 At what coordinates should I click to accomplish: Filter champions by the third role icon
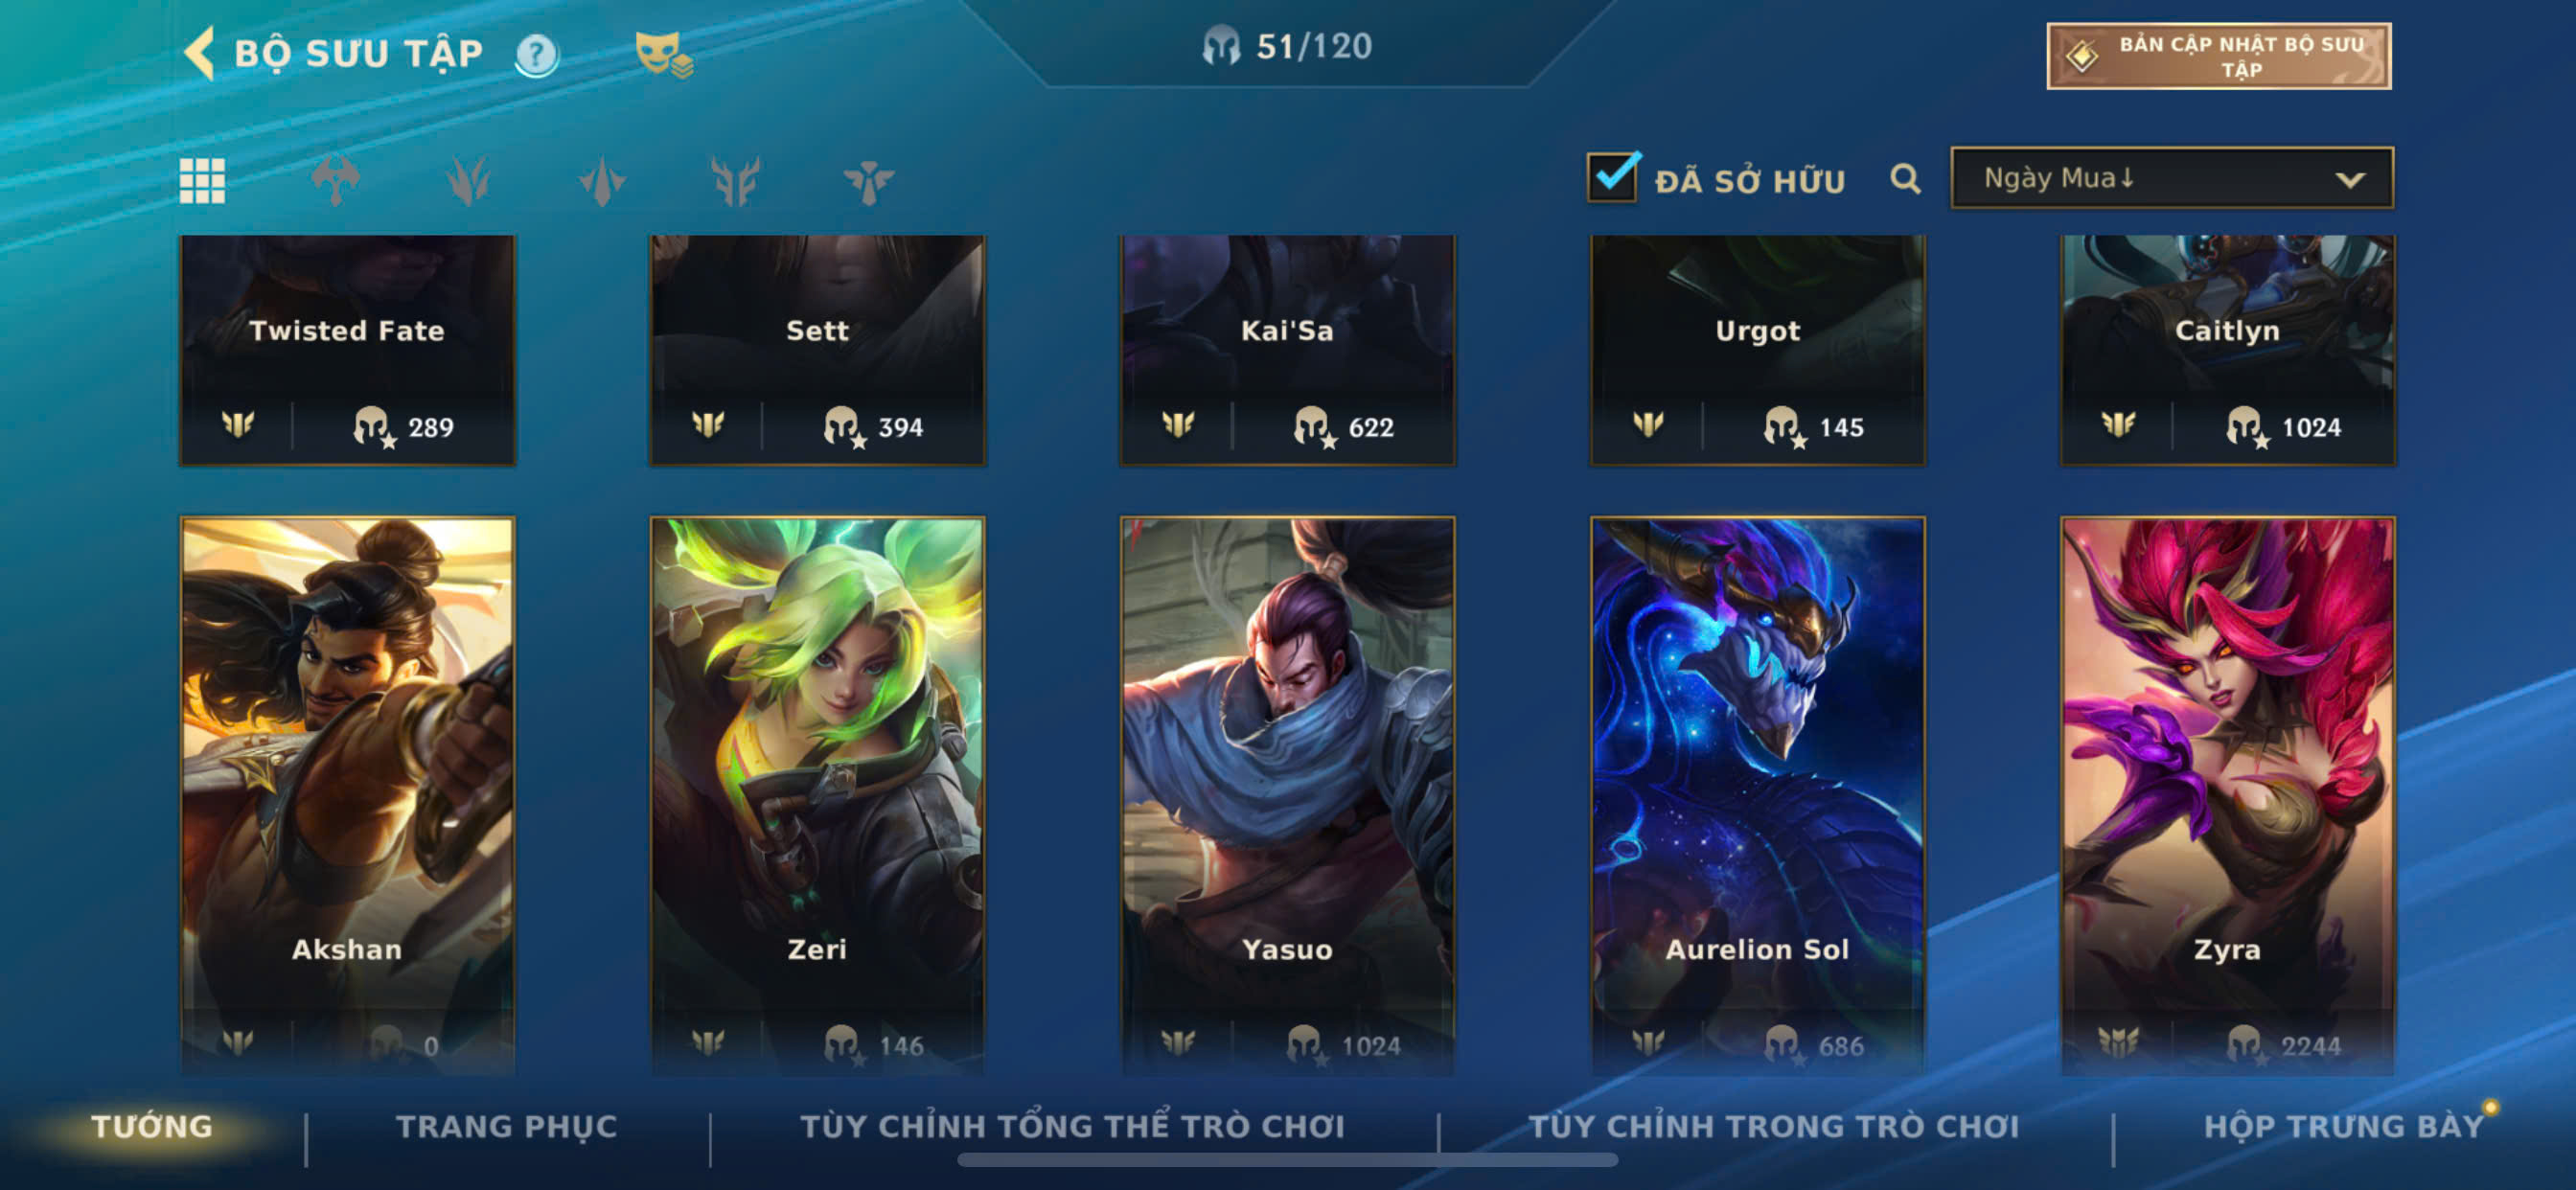point(602,181)
